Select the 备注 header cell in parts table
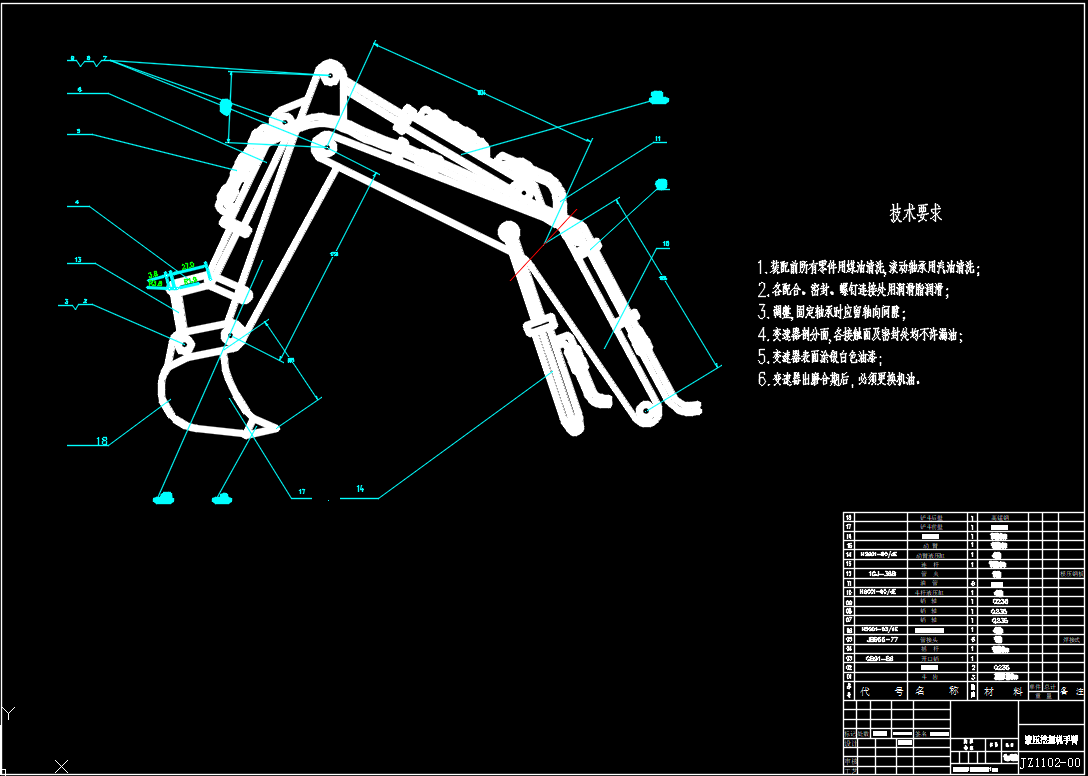This screenshot has width=1088, height=776. tap(1071, 692)
